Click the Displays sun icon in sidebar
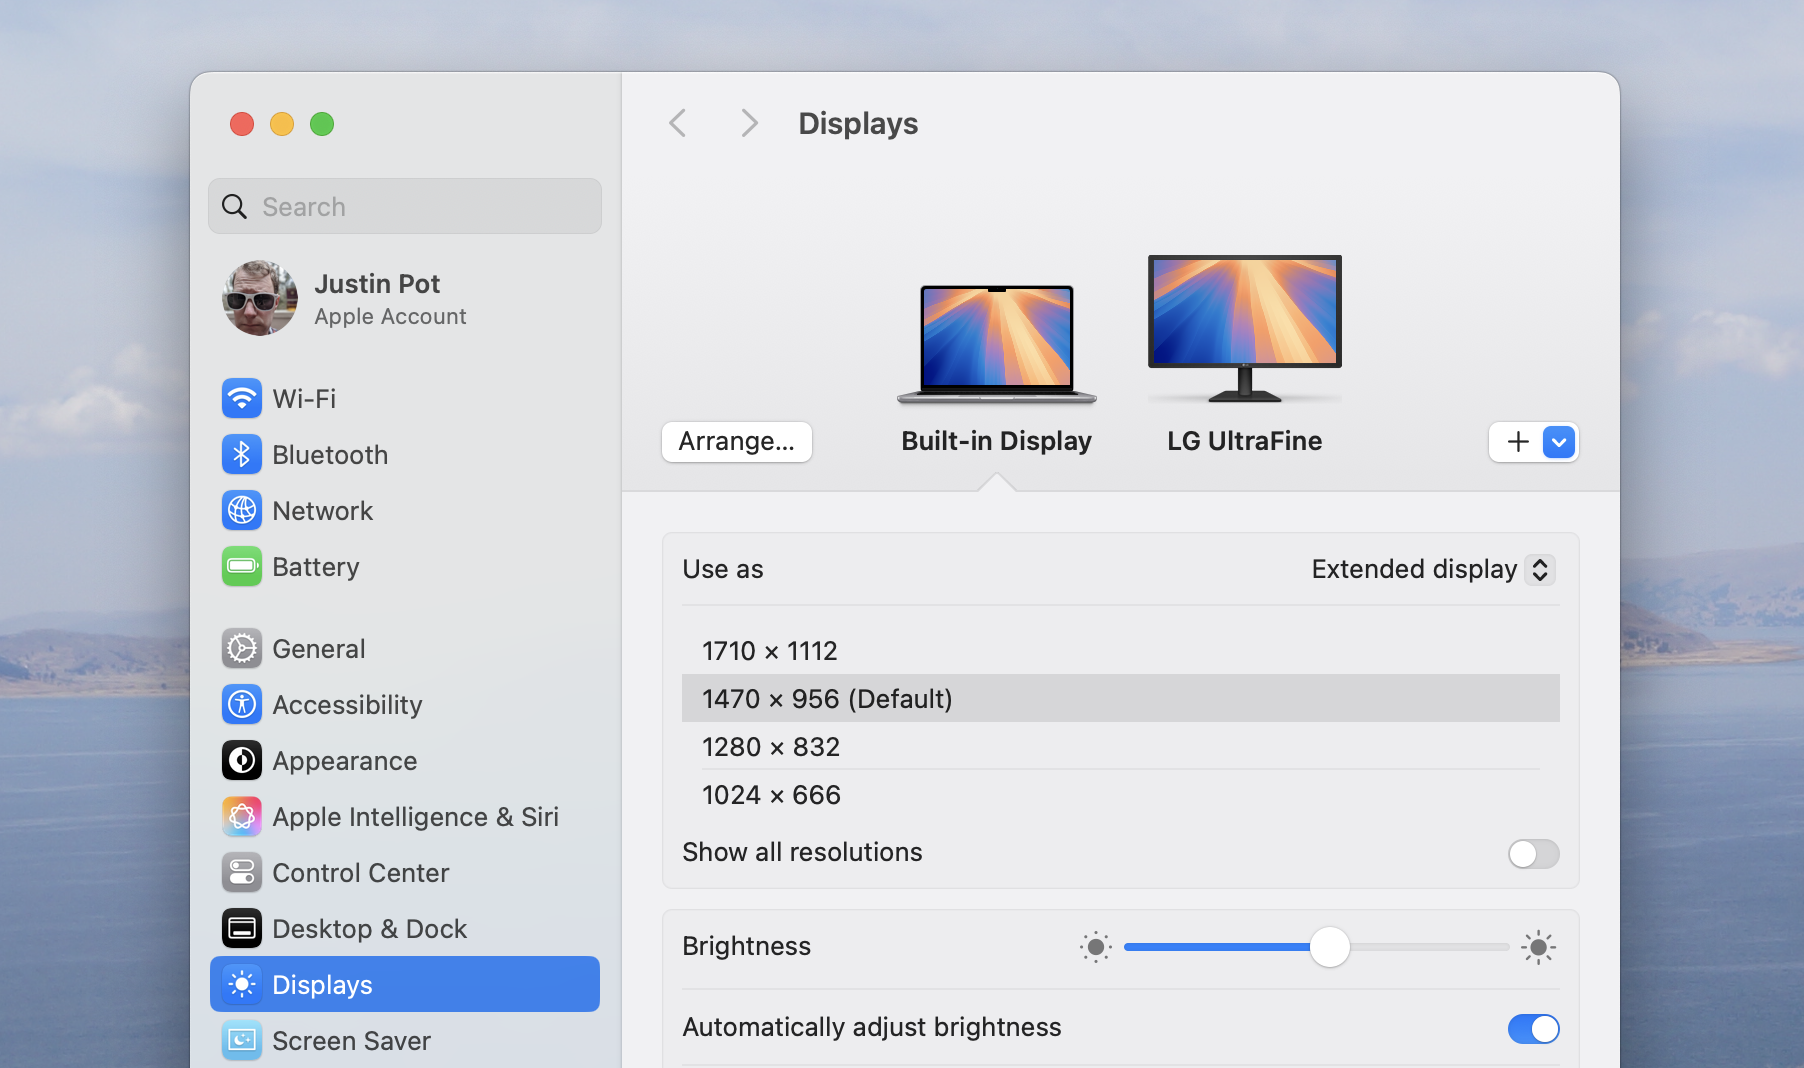Viewport: 1804px width, 1068px height. coord(242,984)
